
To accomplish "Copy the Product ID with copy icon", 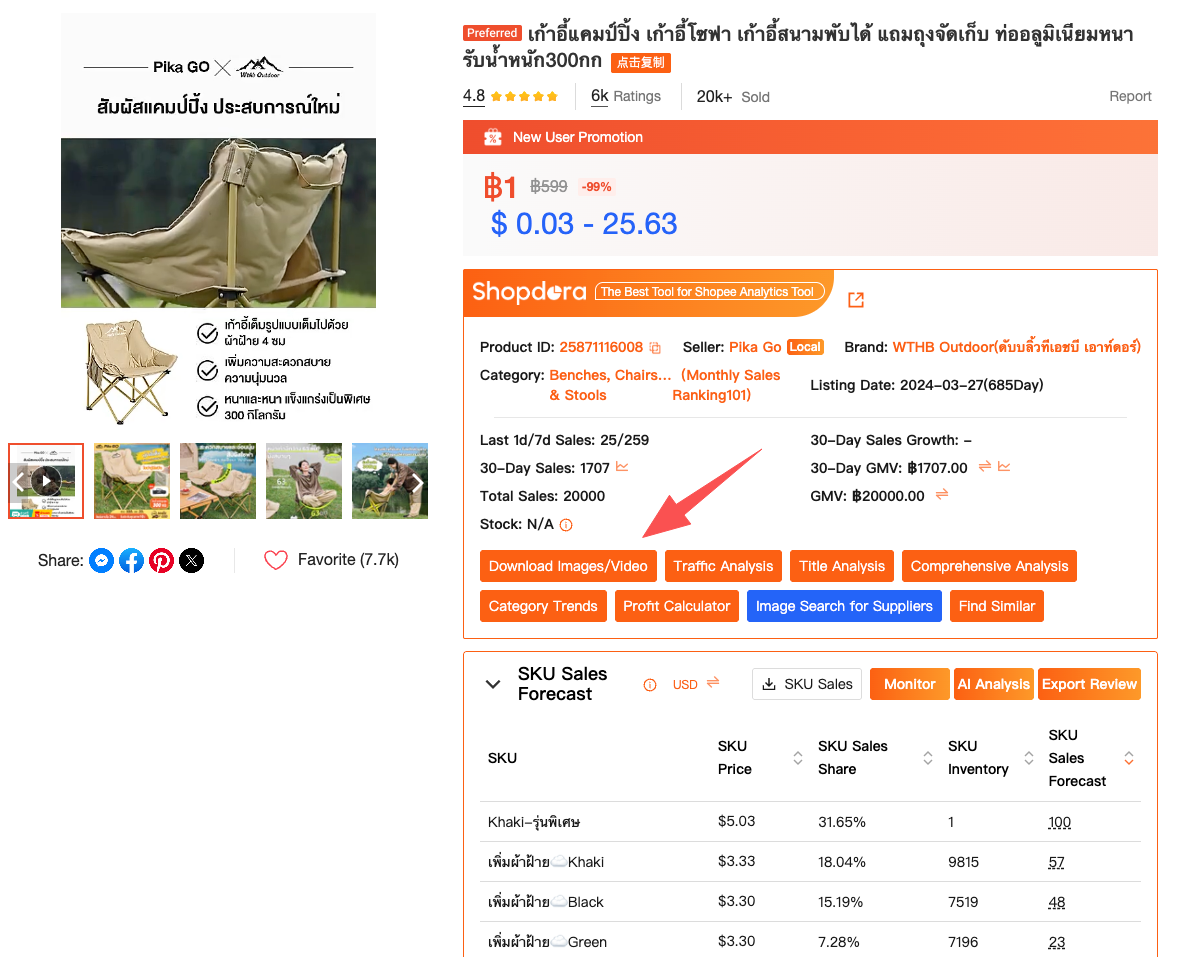I will 655,348.
